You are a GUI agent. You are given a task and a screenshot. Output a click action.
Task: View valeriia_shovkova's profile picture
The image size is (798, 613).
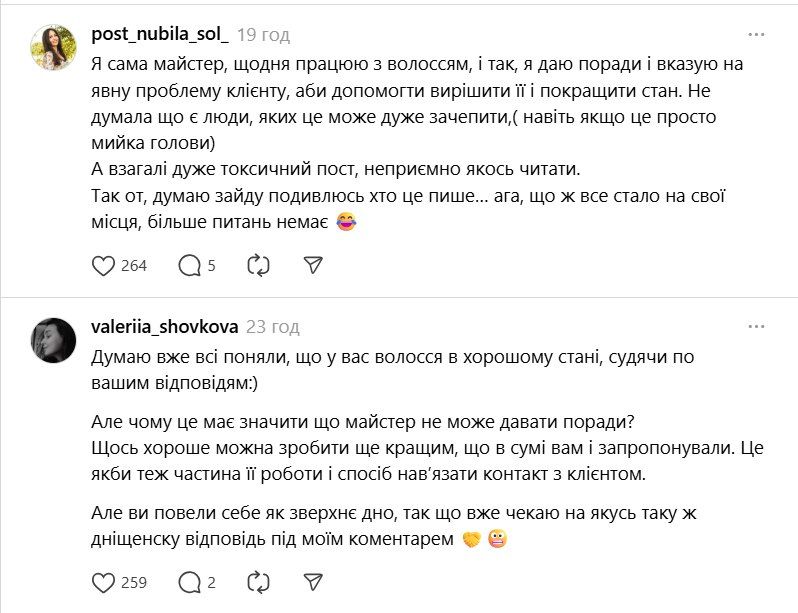coord(54,340)
